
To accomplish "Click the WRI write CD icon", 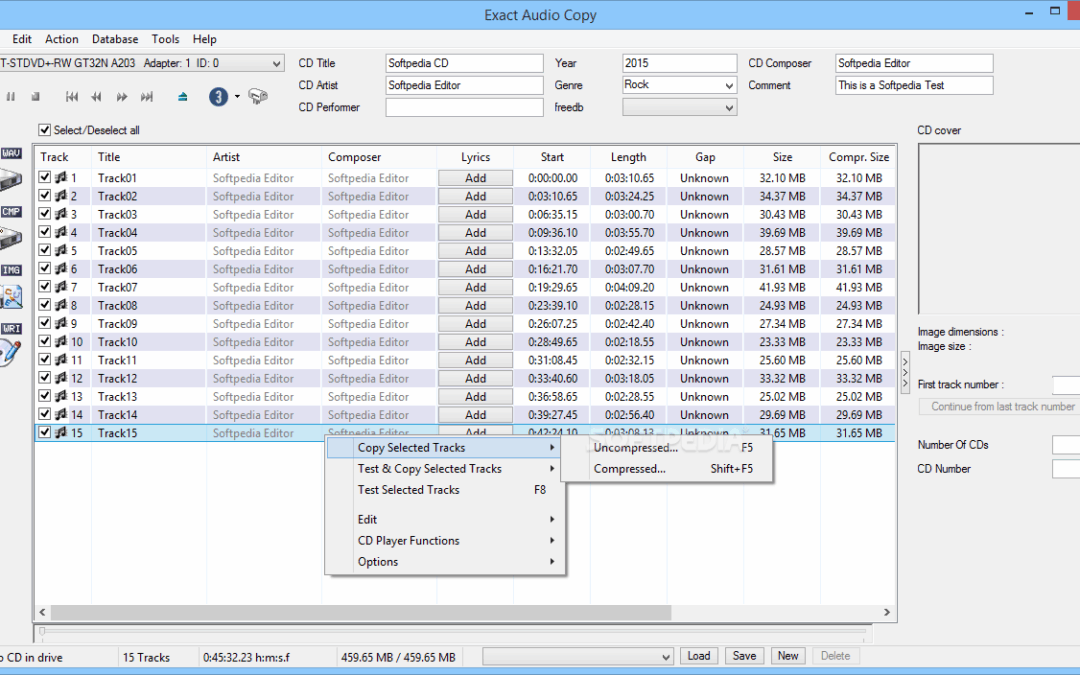I will click(x=10, y=345).
